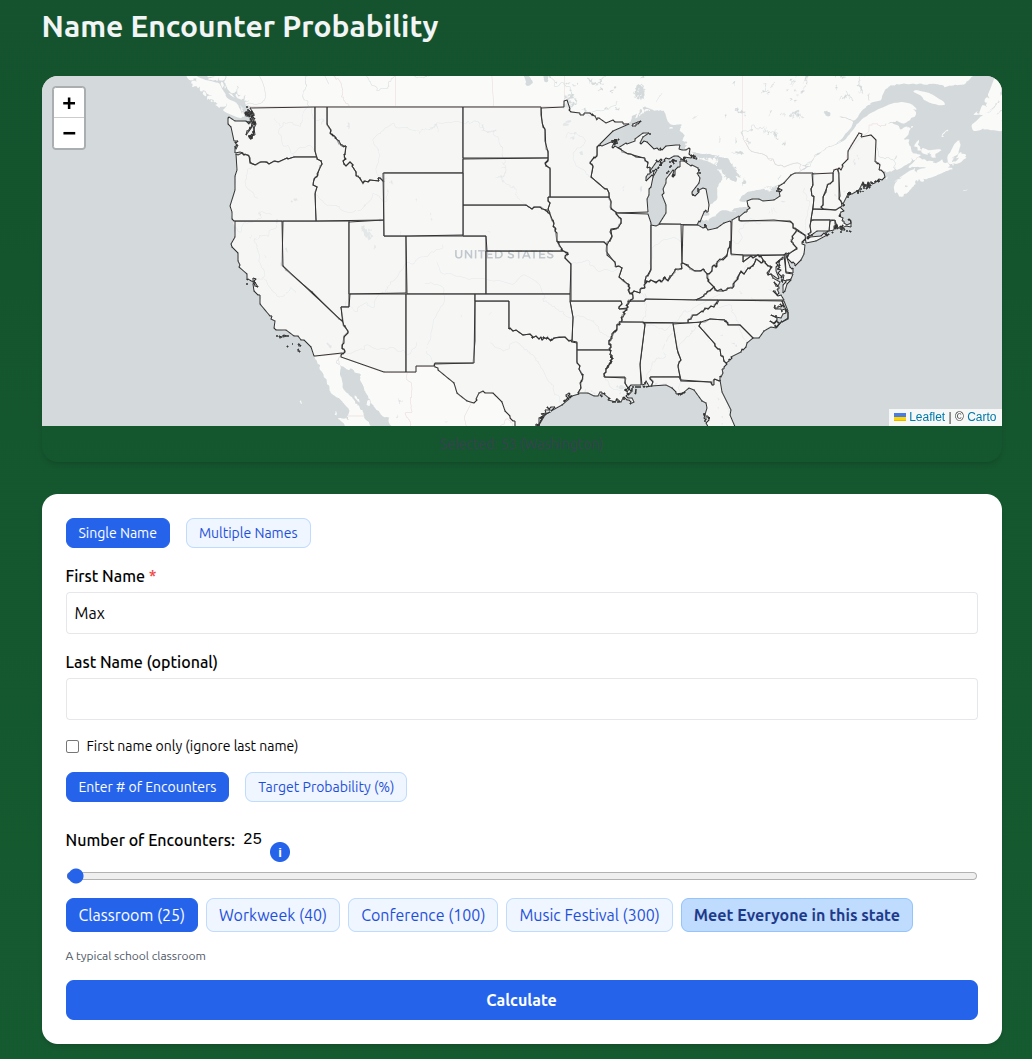
Task: Switch to Multiple Names mode
Action: tap(247, 533)
